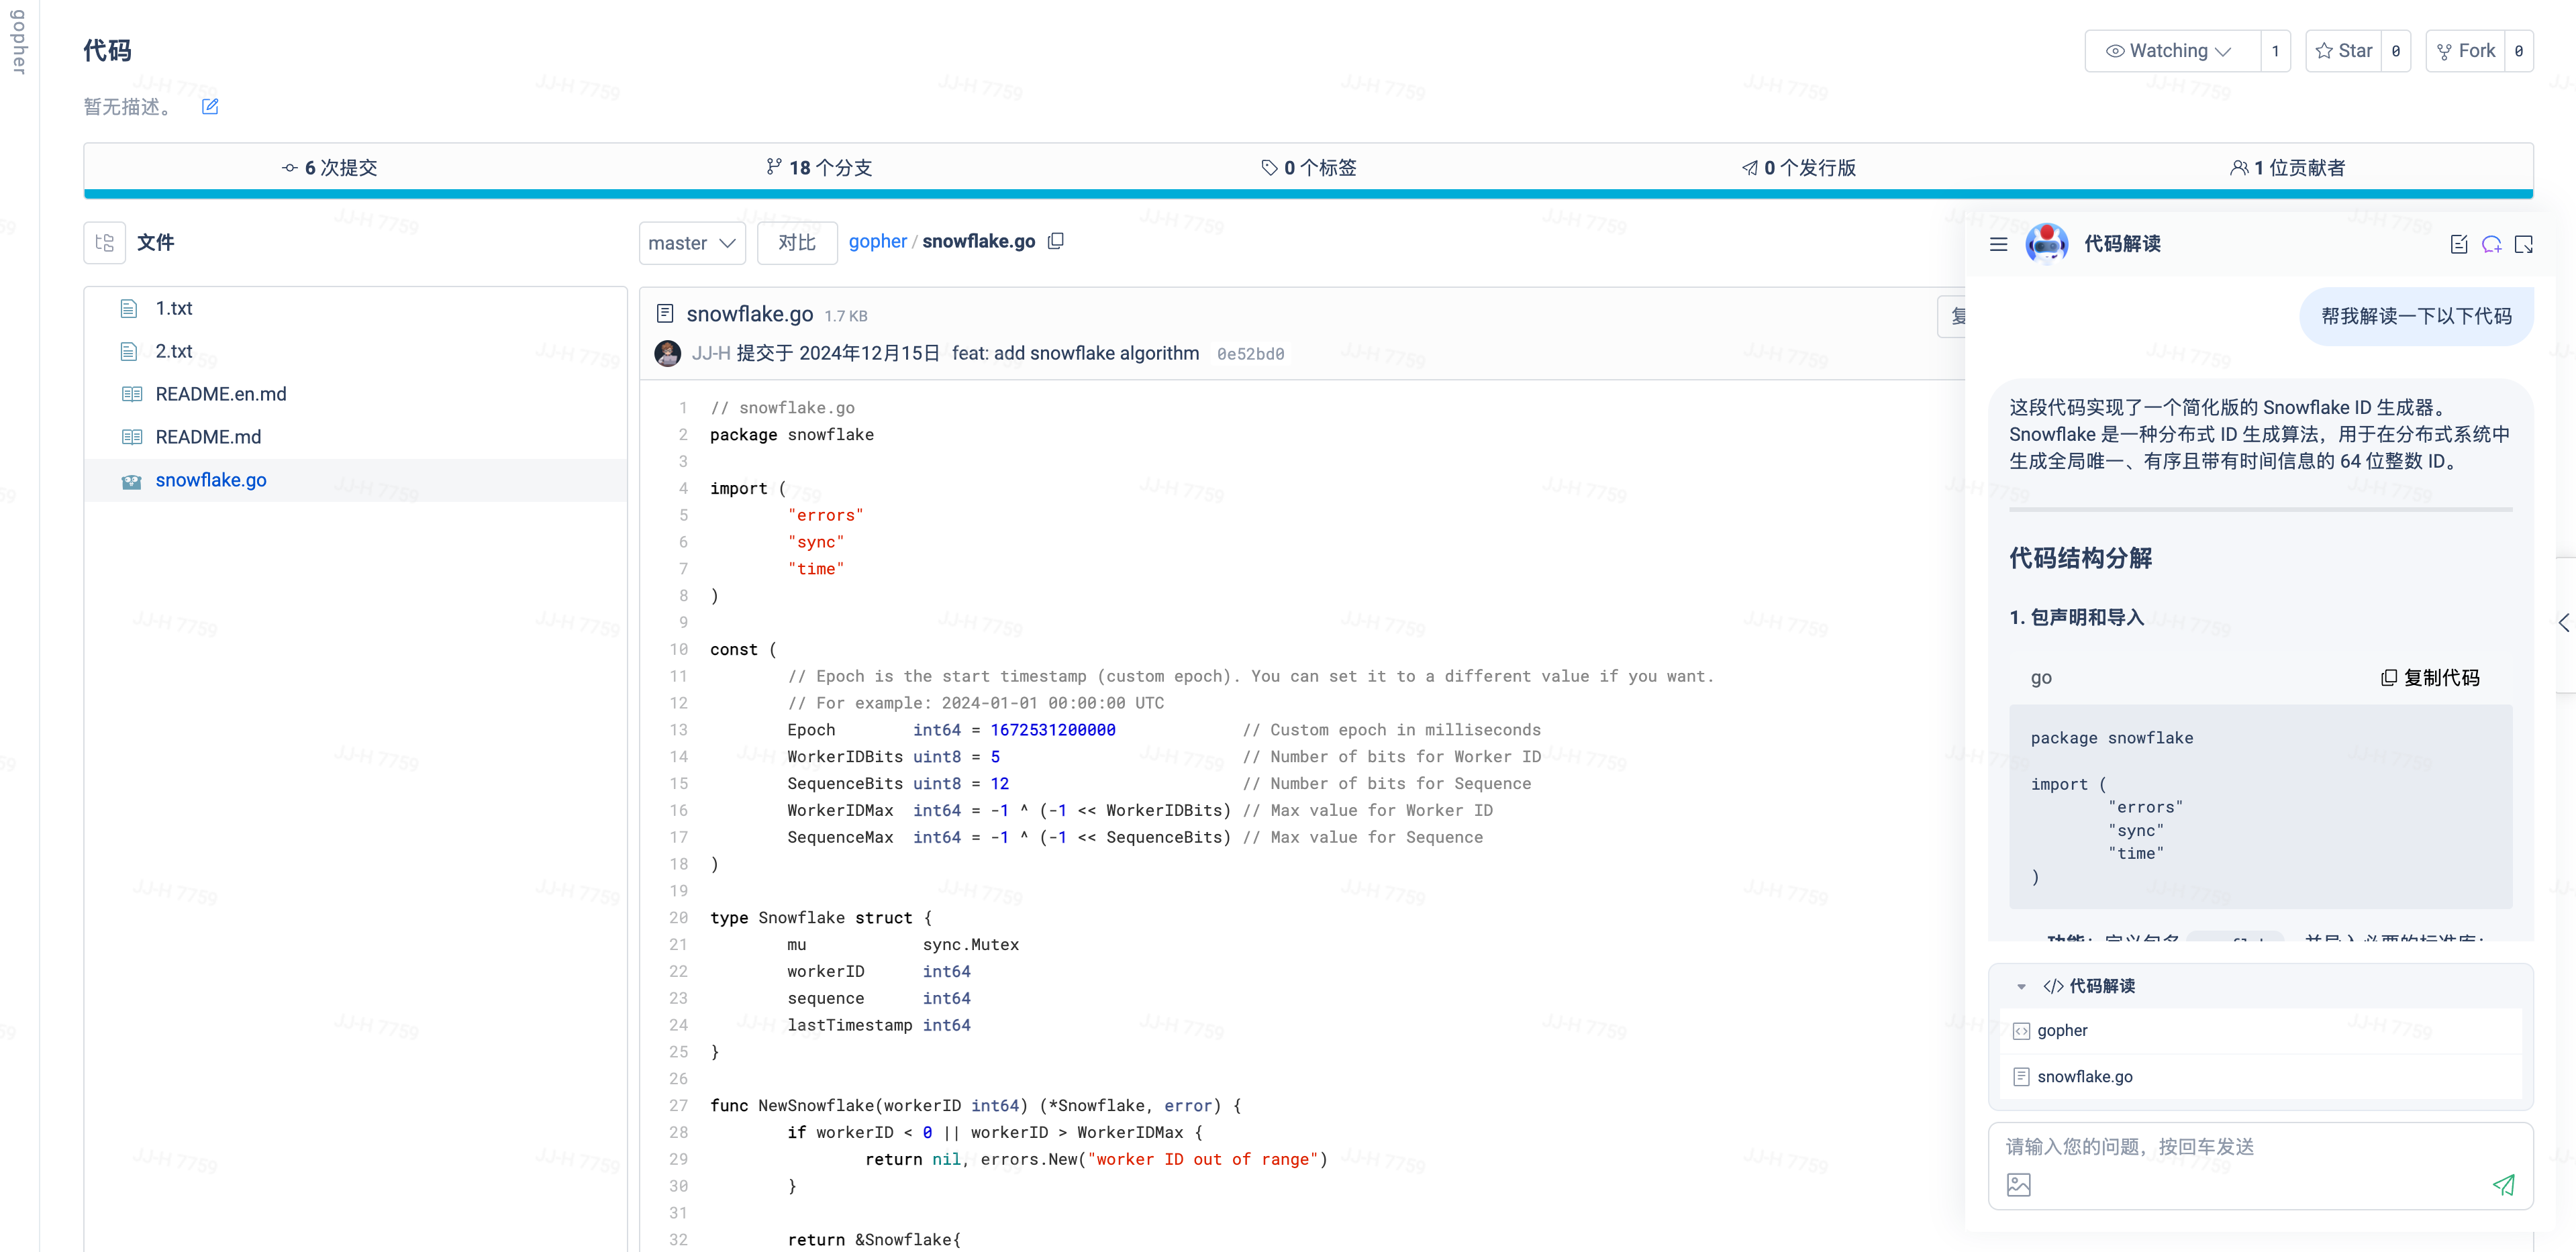
Task: Select snowflake.go in the context list
Action: point(2260,1077)
